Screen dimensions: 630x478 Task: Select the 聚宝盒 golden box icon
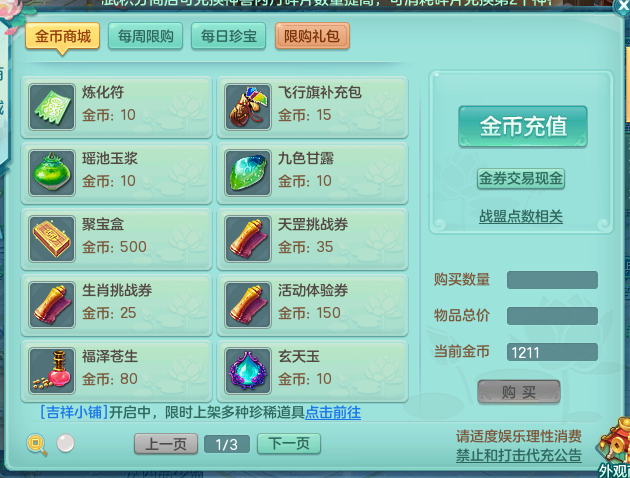click(52, 239)
